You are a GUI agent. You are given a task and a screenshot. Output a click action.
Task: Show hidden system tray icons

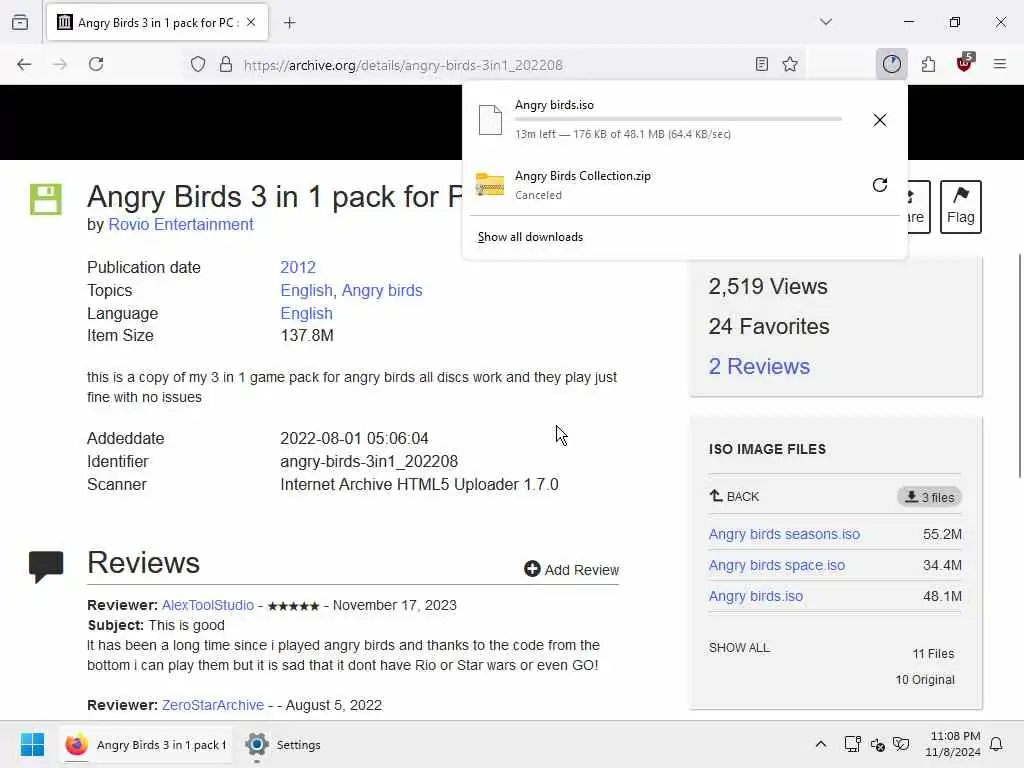pyautogui.click(x=821, y=744)
